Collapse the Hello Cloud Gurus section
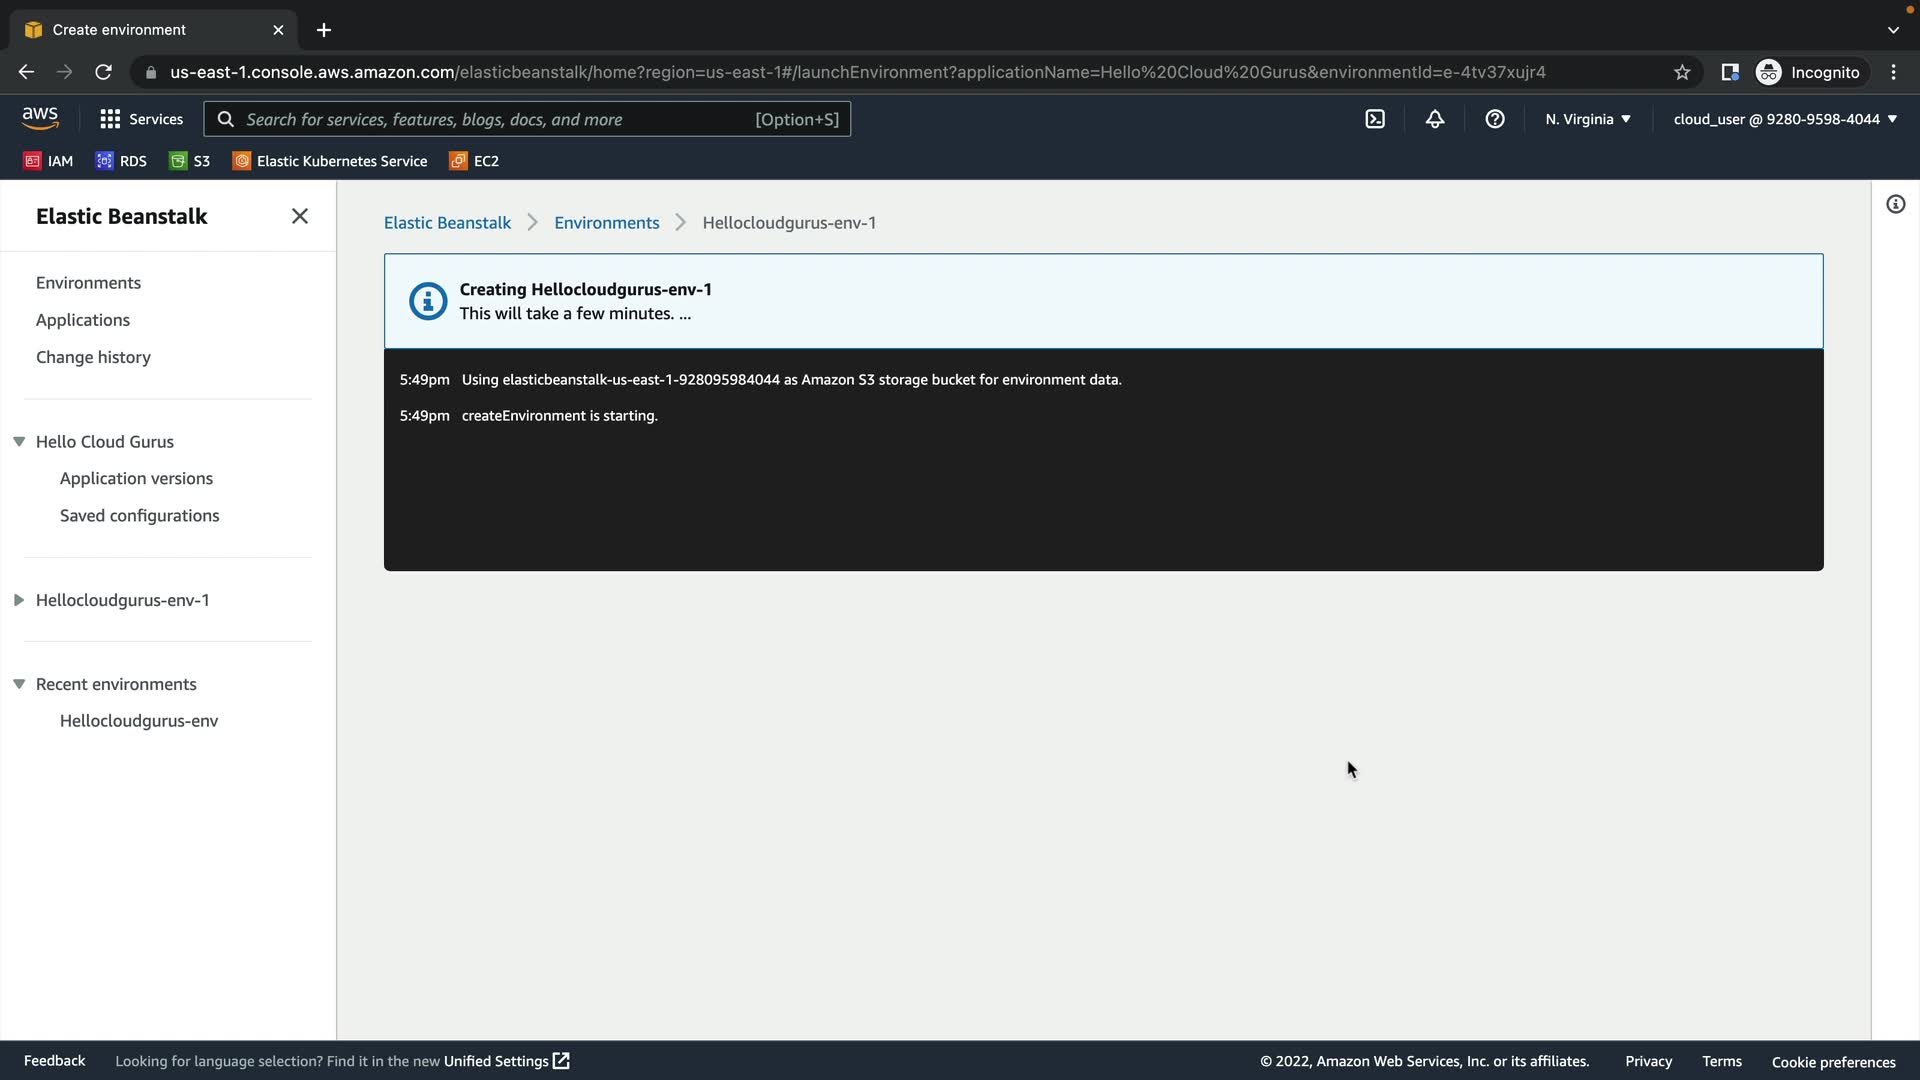Screen dimensions: 1920x1080 tap(19, 441)
